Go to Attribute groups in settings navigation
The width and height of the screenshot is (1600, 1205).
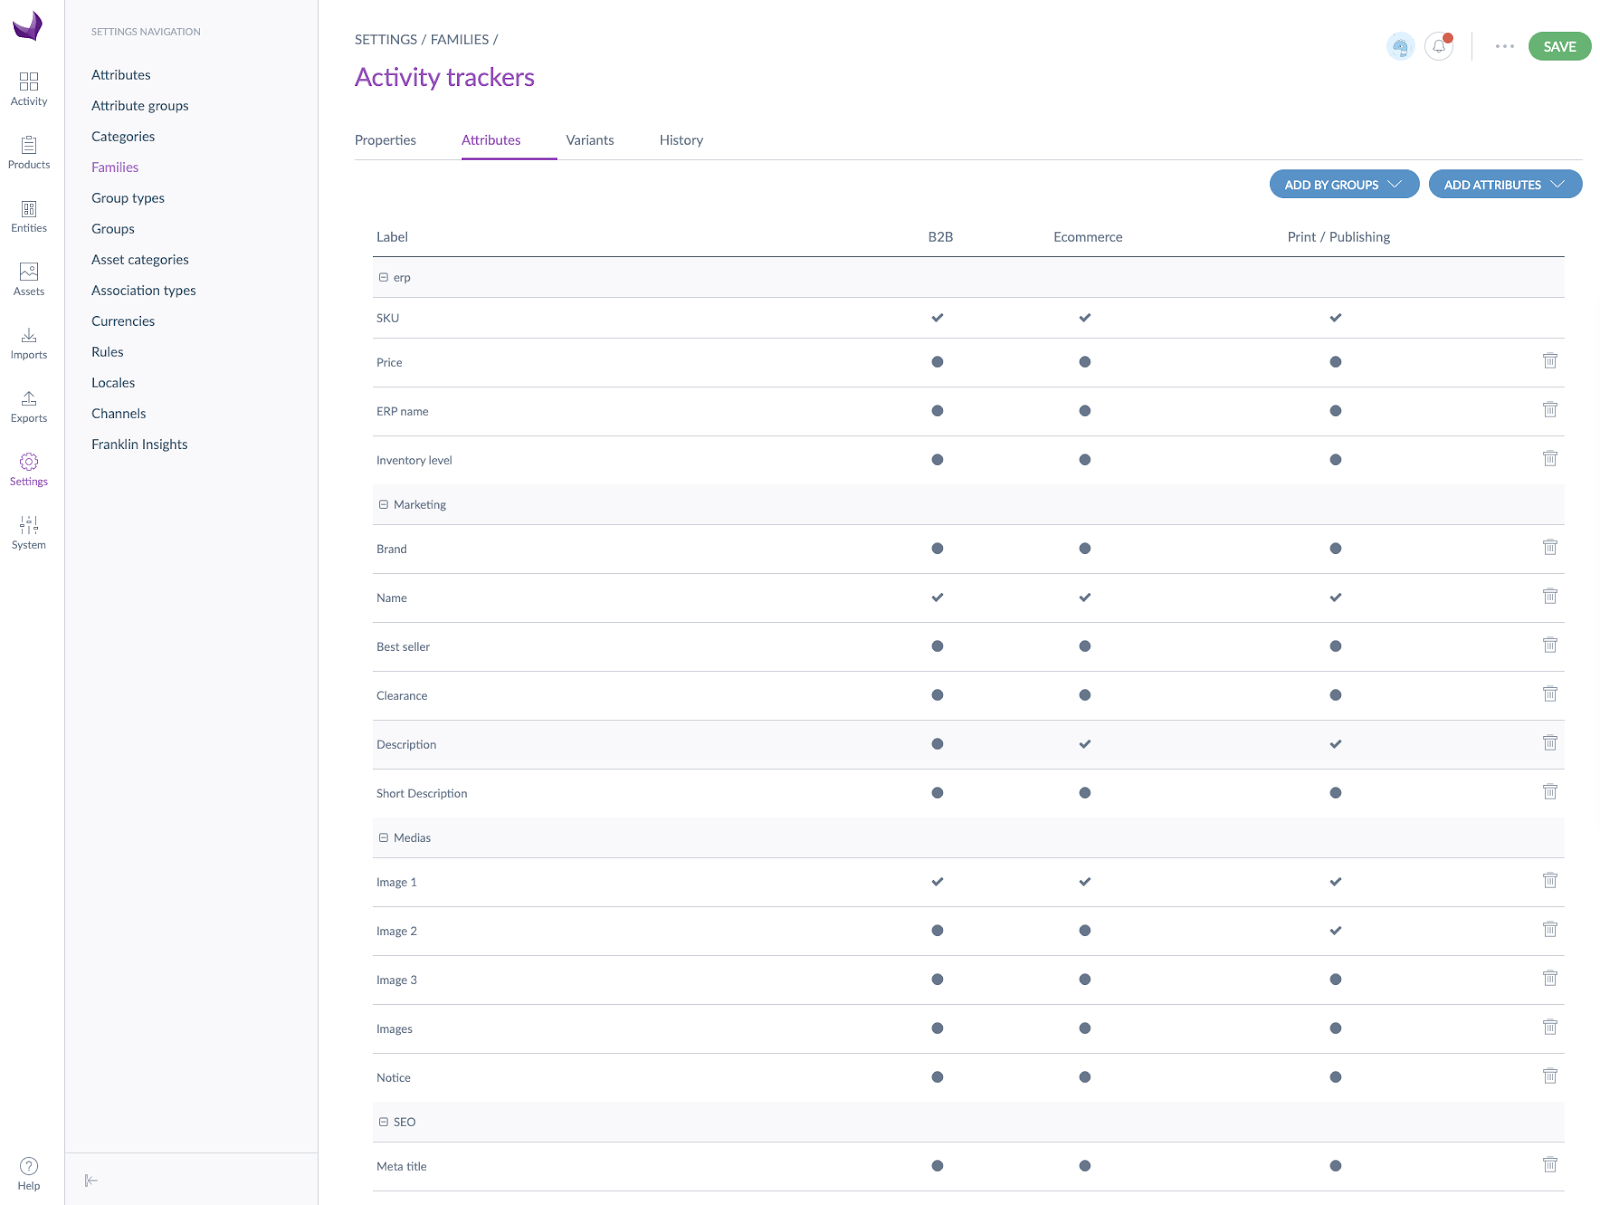click(140, 106)
